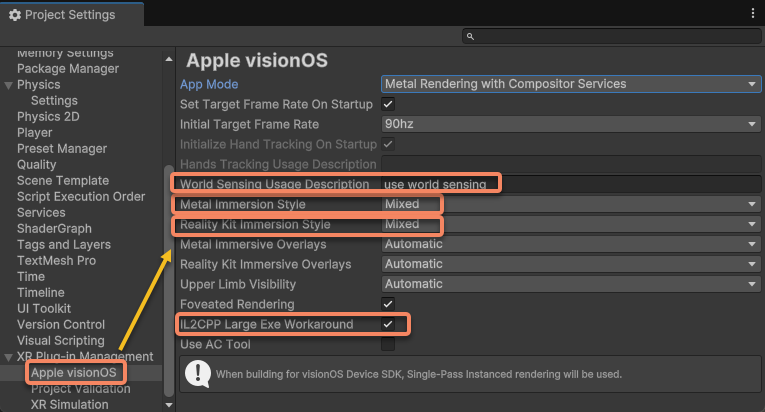Collapse the XR Plug-in Management section

point(9,357)
